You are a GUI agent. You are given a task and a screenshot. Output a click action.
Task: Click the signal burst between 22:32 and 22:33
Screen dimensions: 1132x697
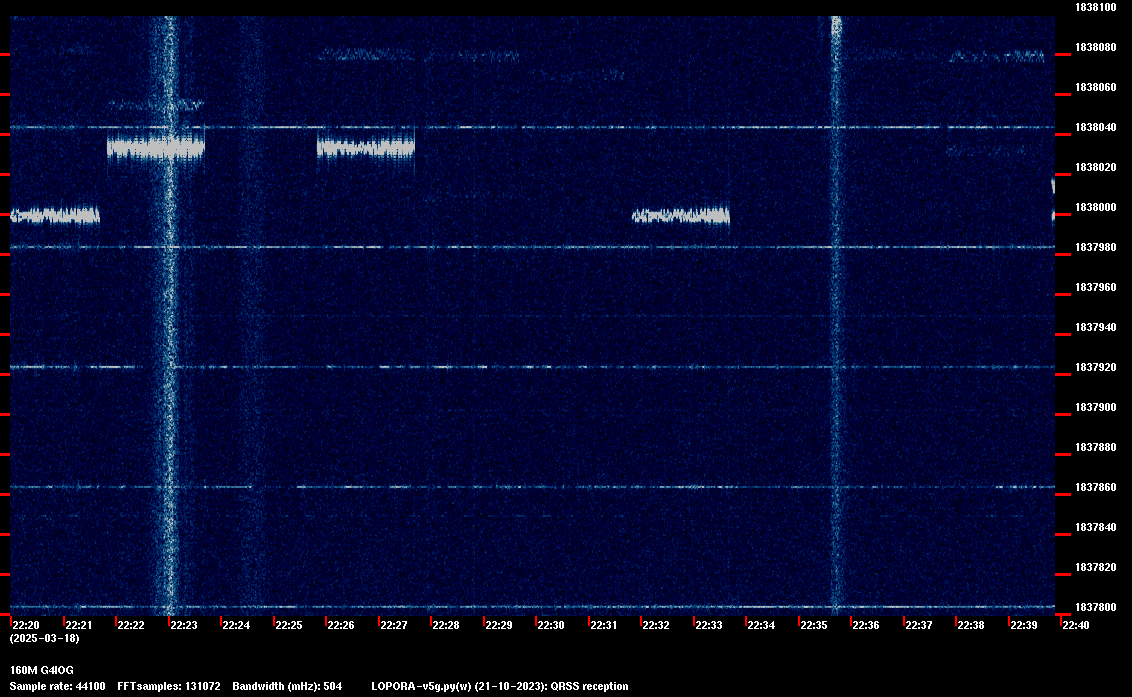click(681, 215)
